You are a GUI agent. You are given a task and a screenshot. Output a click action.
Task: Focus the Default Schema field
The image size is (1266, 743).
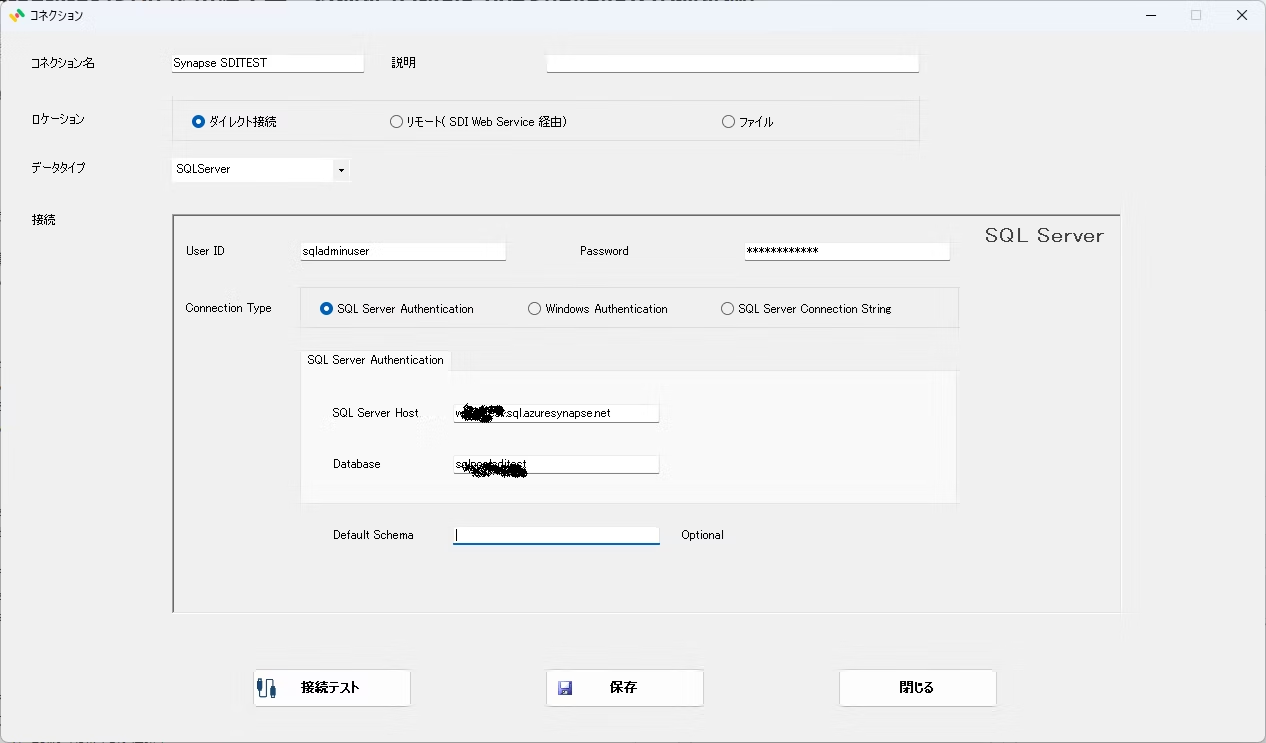click(x=556, y=535)
